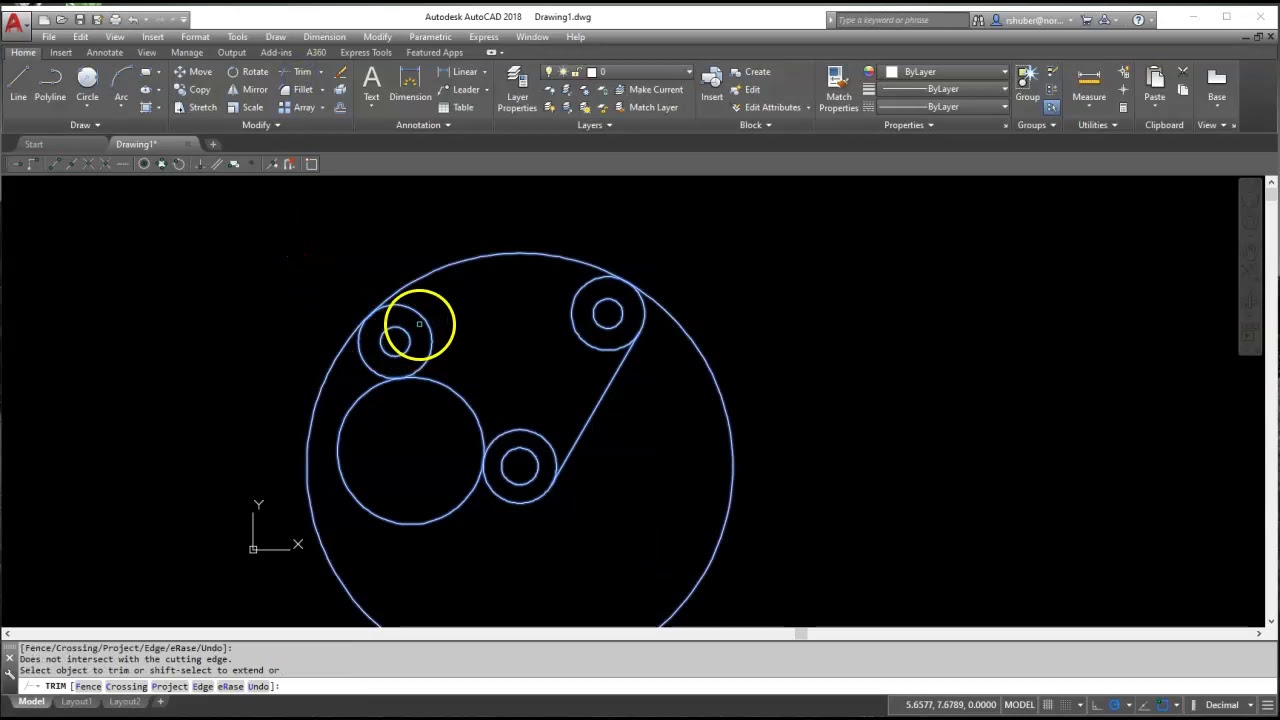
Task: Click the Paste clipboard button
Action: tap(1155, 84)
